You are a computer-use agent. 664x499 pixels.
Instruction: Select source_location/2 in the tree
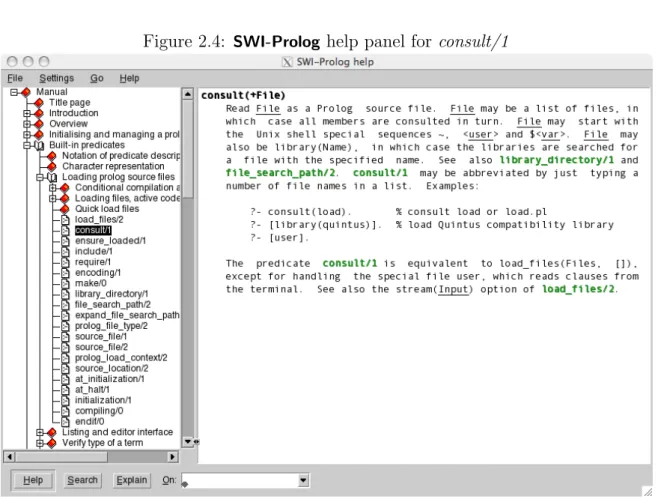tap(112, 369)
